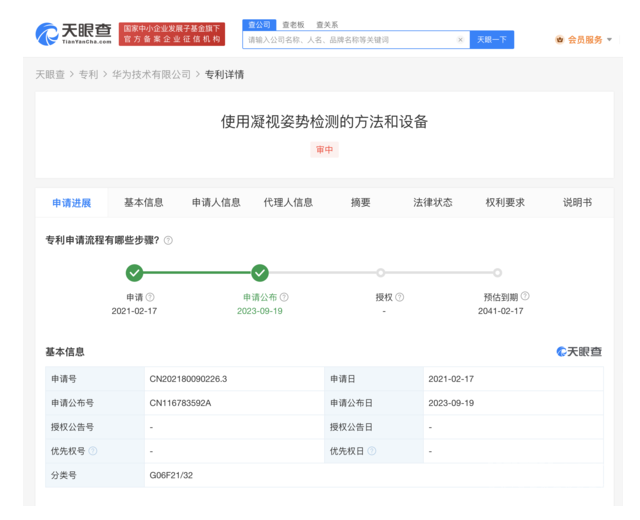Click the VIP crown icon for 会员服务
This screenshot has width=640, height=520.
click(559, 40)
